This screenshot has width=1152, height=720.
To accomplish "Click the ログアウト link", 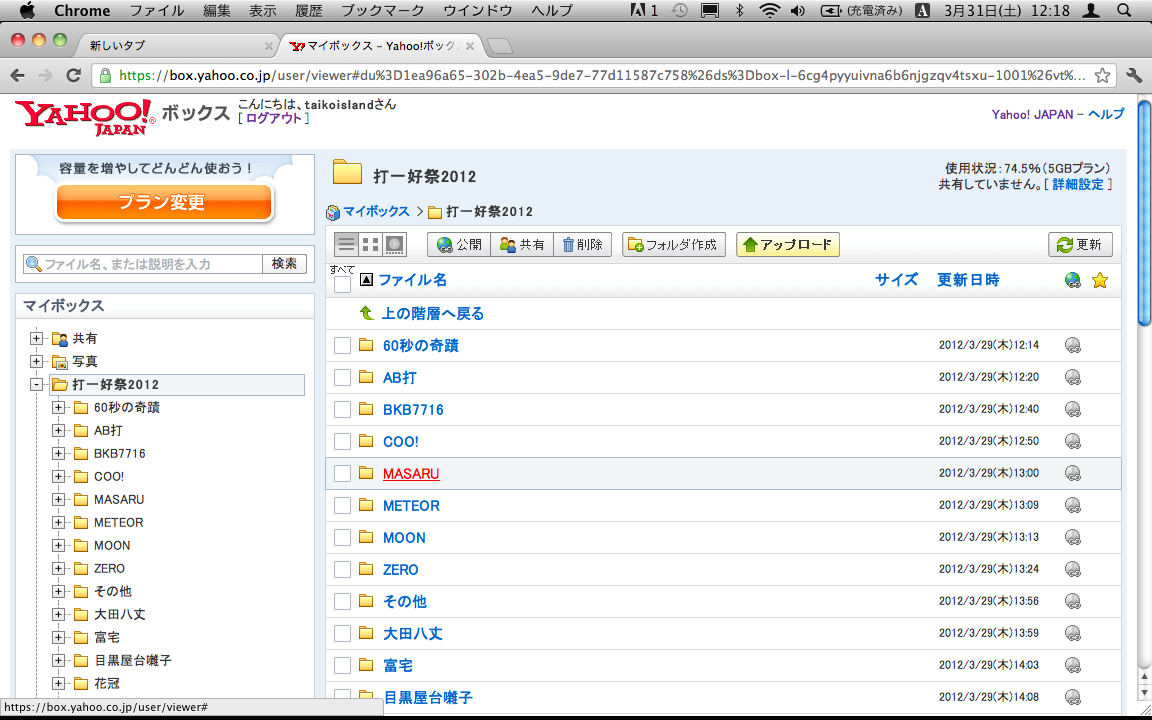I will click(273, 118).
